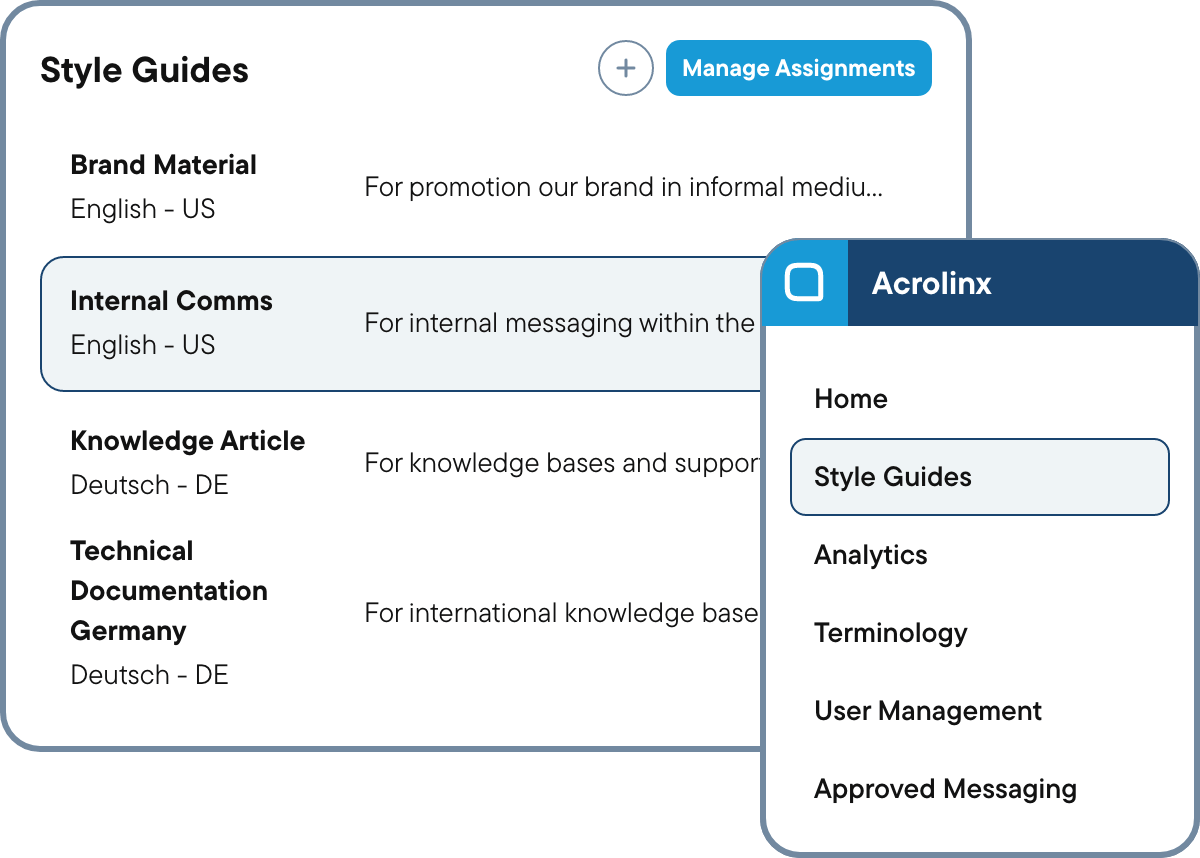
Task: Click the Acrolinx title in header
Action: [x=932, y=283]
